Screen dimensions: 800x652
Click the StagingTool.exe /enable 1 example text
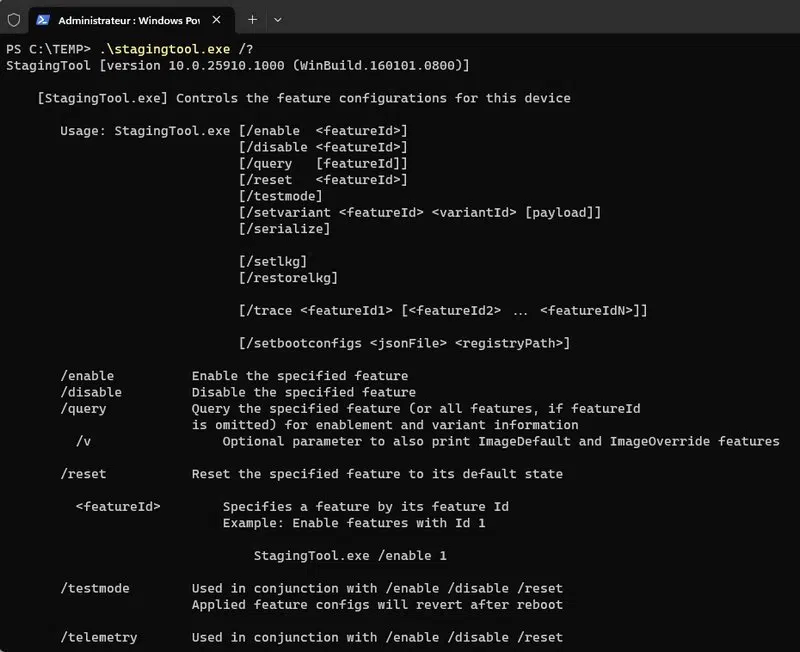pos(349,555)
